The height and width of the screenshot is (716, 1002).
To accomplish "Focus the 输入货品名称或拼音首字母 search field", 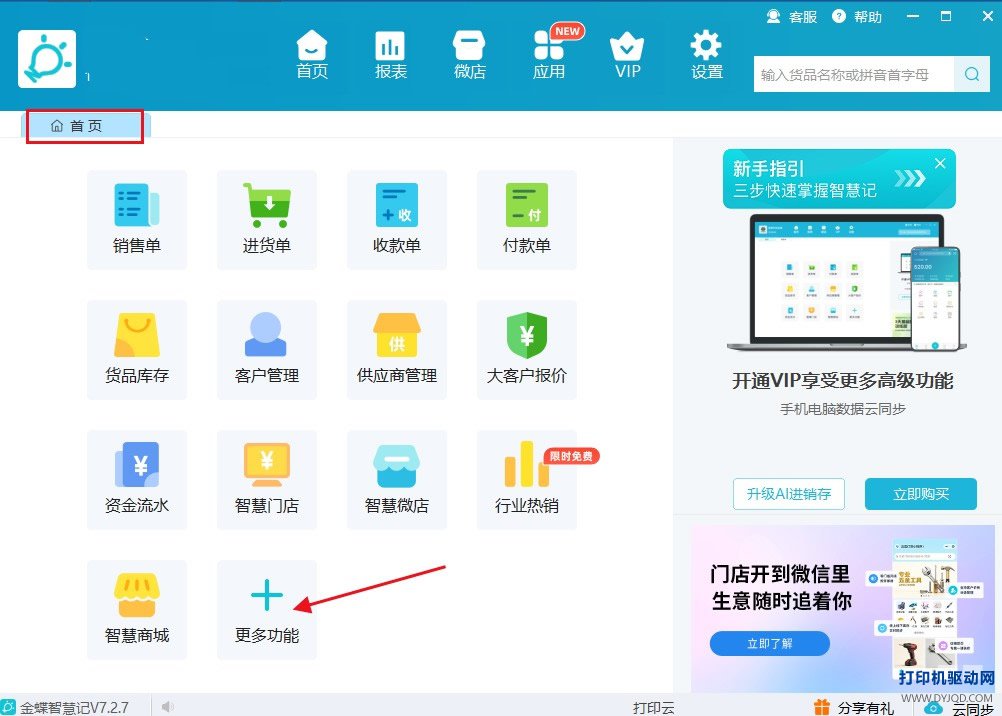I will (x=854, y=74).
